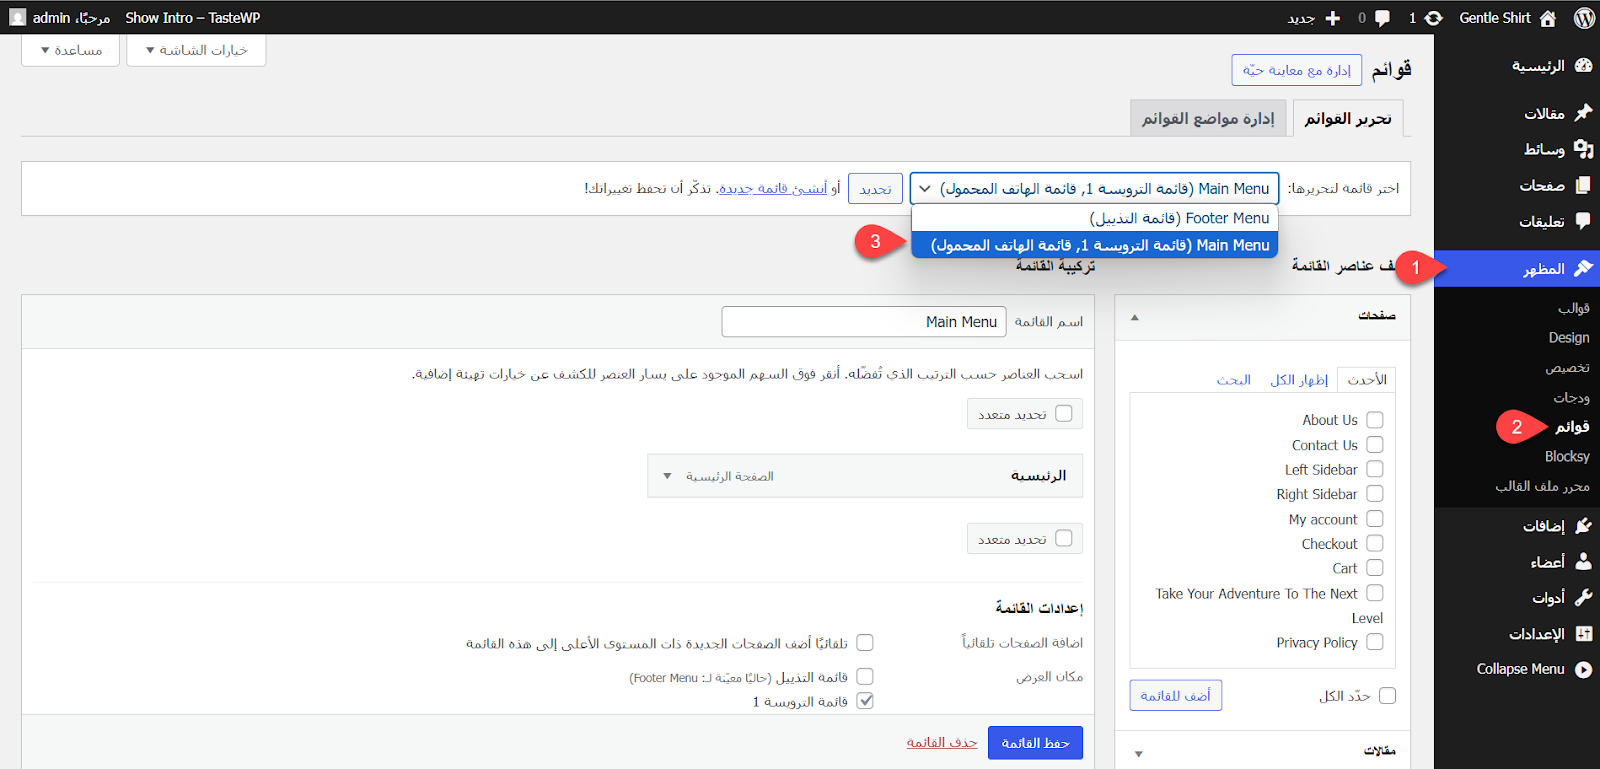The height and width of the screenshot is (769, 1600).
Task: Tick the Cart page checkbox
Action: (1375, 568)
